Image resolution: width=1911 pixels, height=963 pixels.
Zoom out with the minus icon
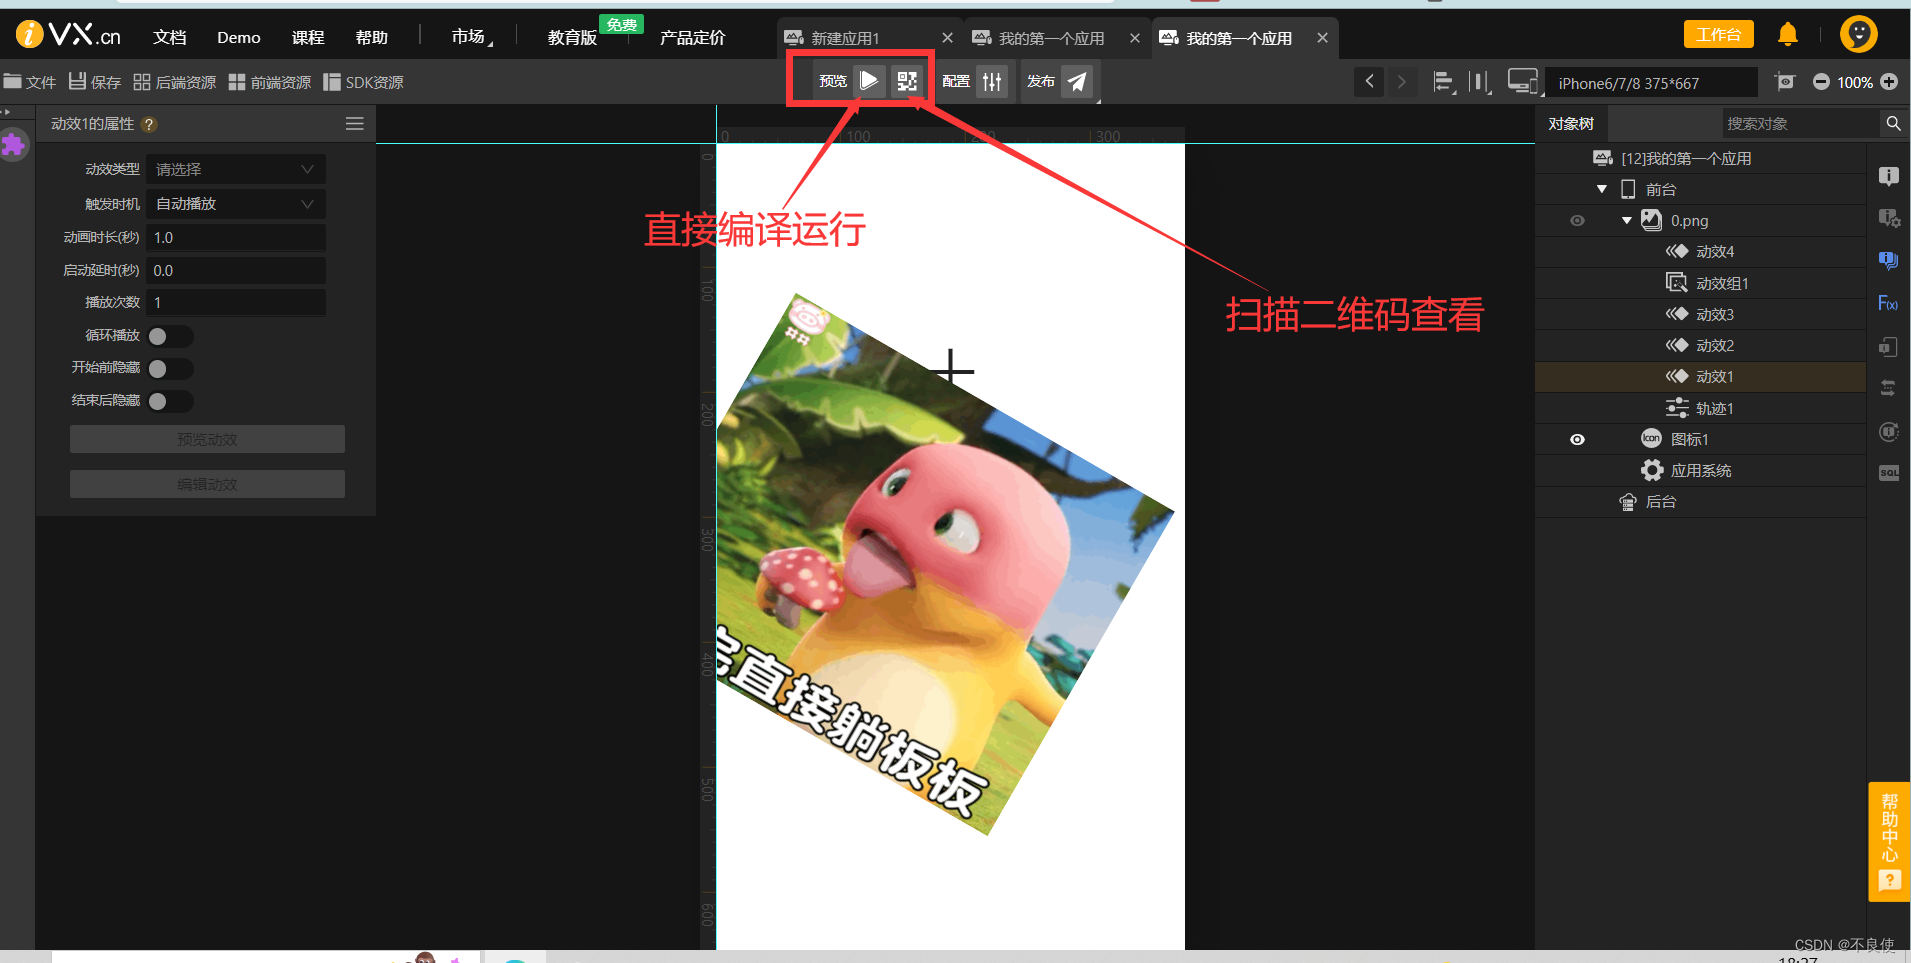click(x=1821, y=82)
